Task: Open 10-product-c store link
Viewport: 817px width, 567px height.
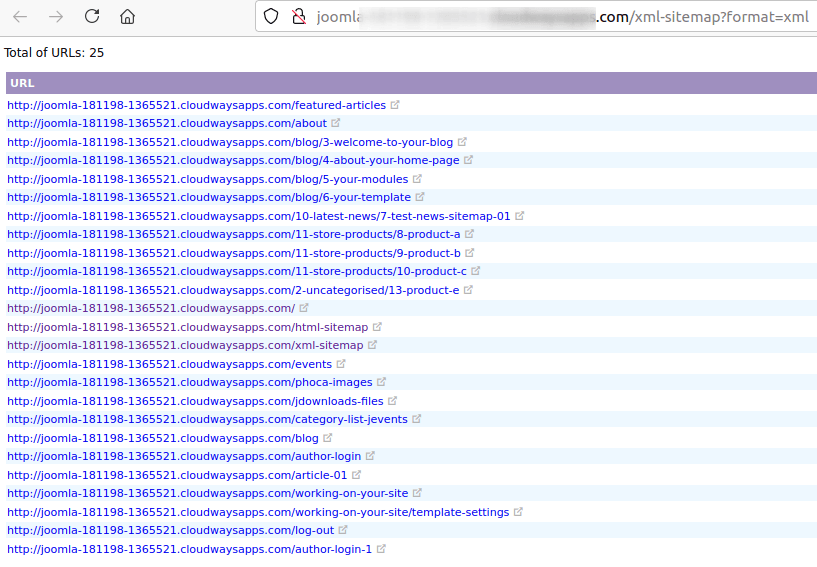Action: click(237, 272)
